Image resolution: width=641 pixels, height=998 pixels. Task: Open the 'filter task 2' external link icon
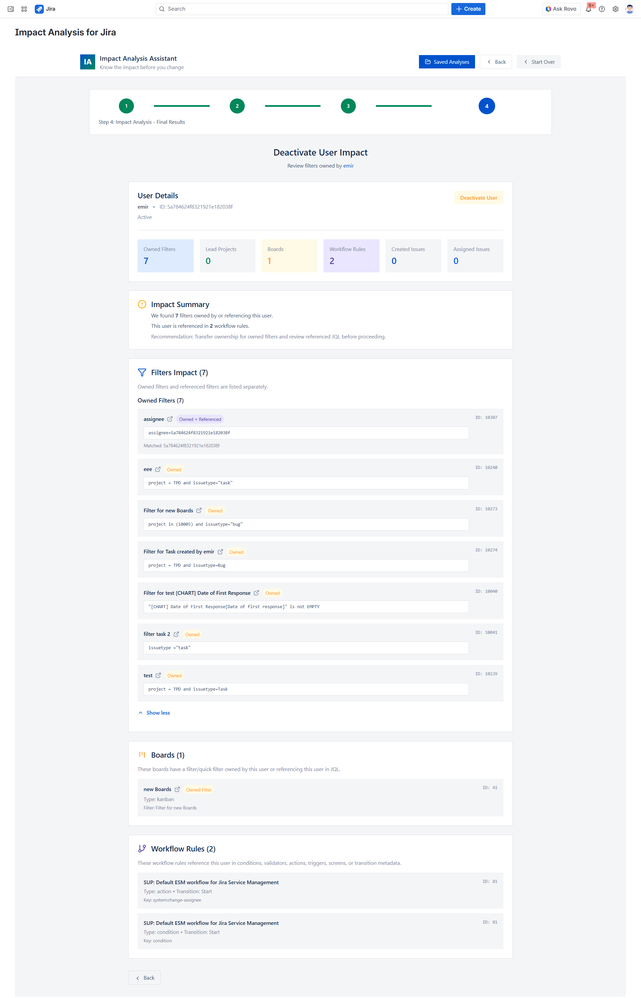click(177, 634)
